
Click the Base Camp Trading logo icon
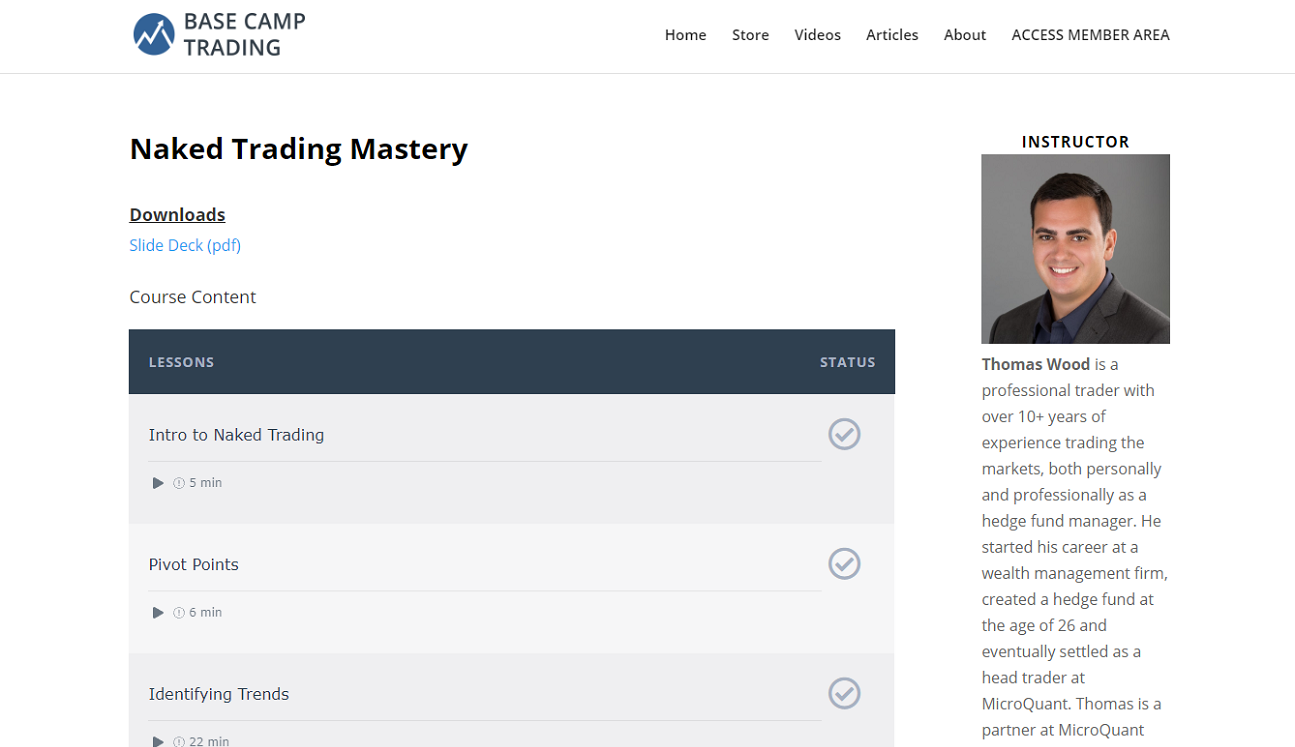pyautogui.click(x=154, y=35)
